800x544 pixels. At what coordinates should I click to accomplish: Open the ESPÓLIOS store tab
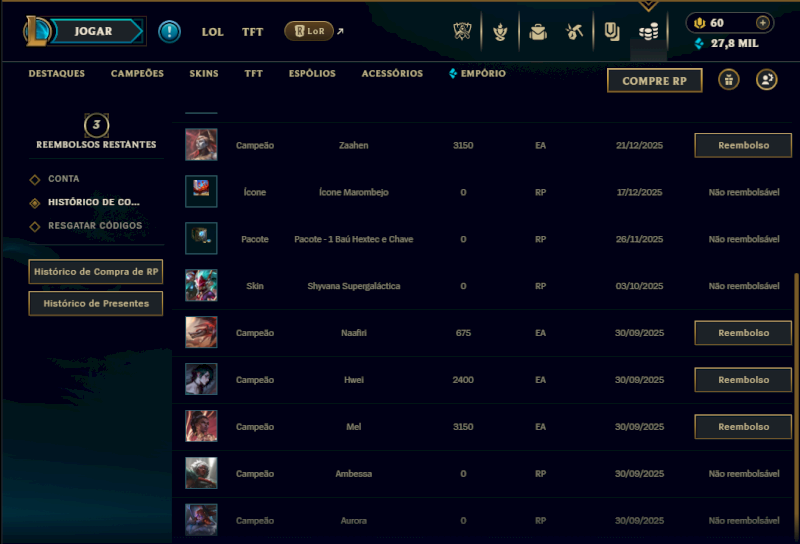pos(312,73)
